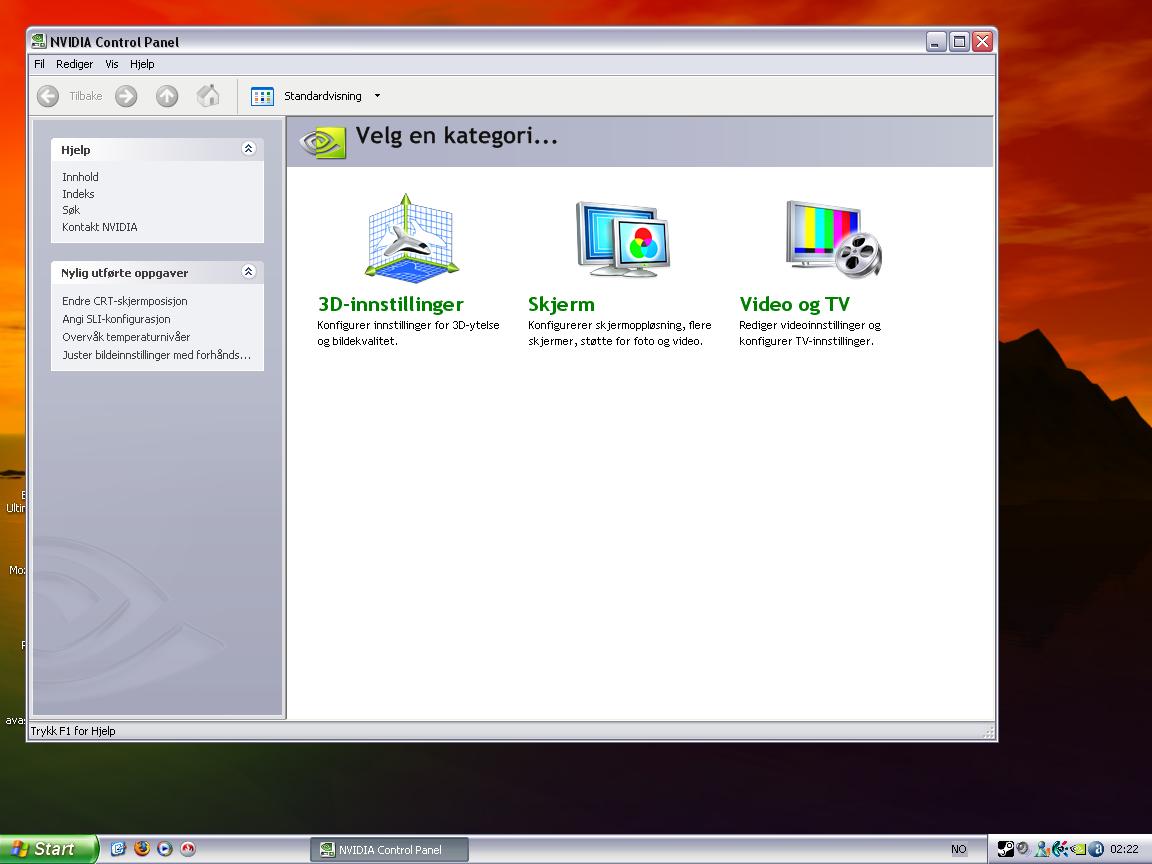Click the NVIDIA eye logo beside Velg en kategori

pos(323,142)
